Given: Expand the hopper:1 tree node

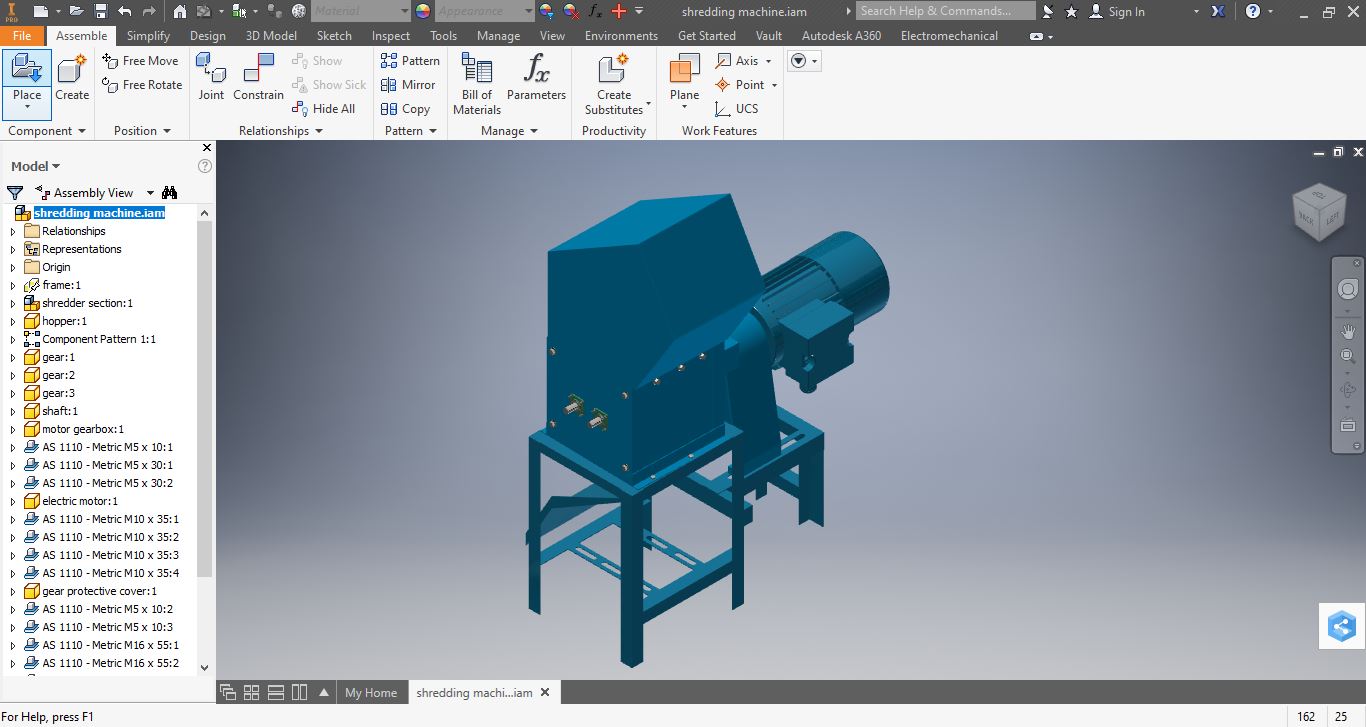Looking at the screenshot, I should pyautogui.click(x=13, y=321).
